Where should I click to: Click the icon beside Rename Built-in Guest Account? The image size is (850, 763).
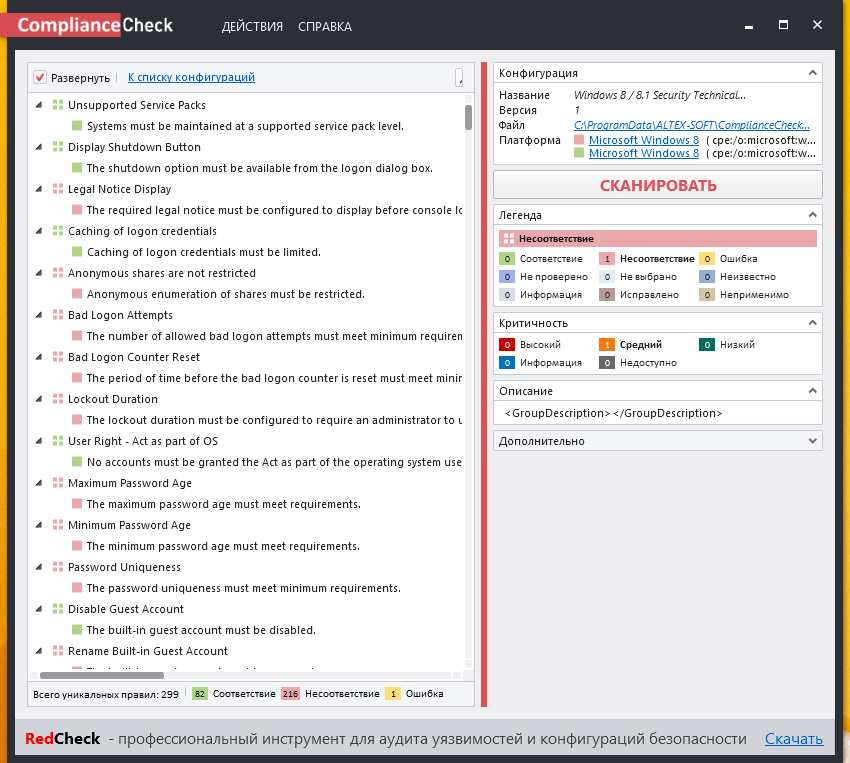tap(58, 651)
